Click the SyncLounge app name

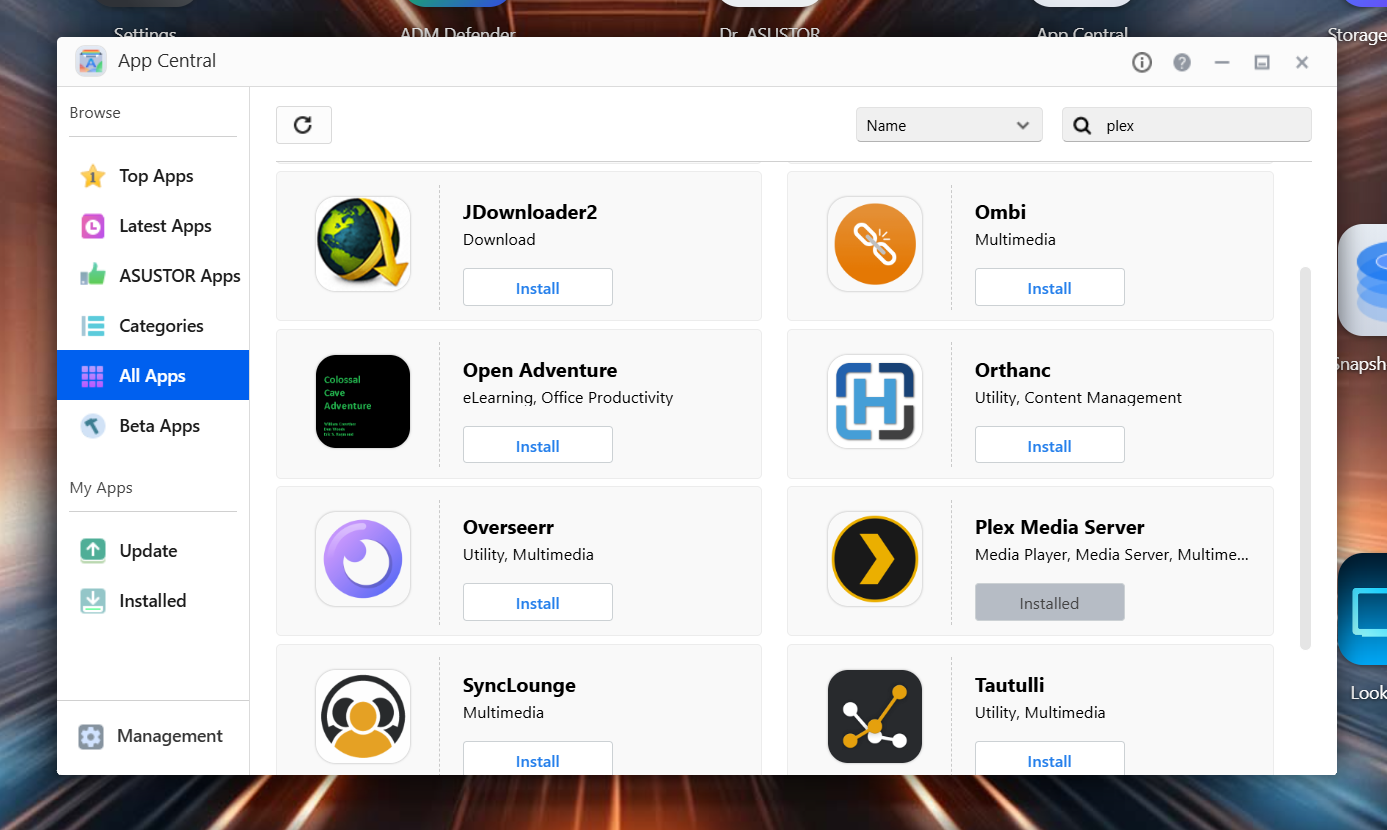(x=519, y=685)
